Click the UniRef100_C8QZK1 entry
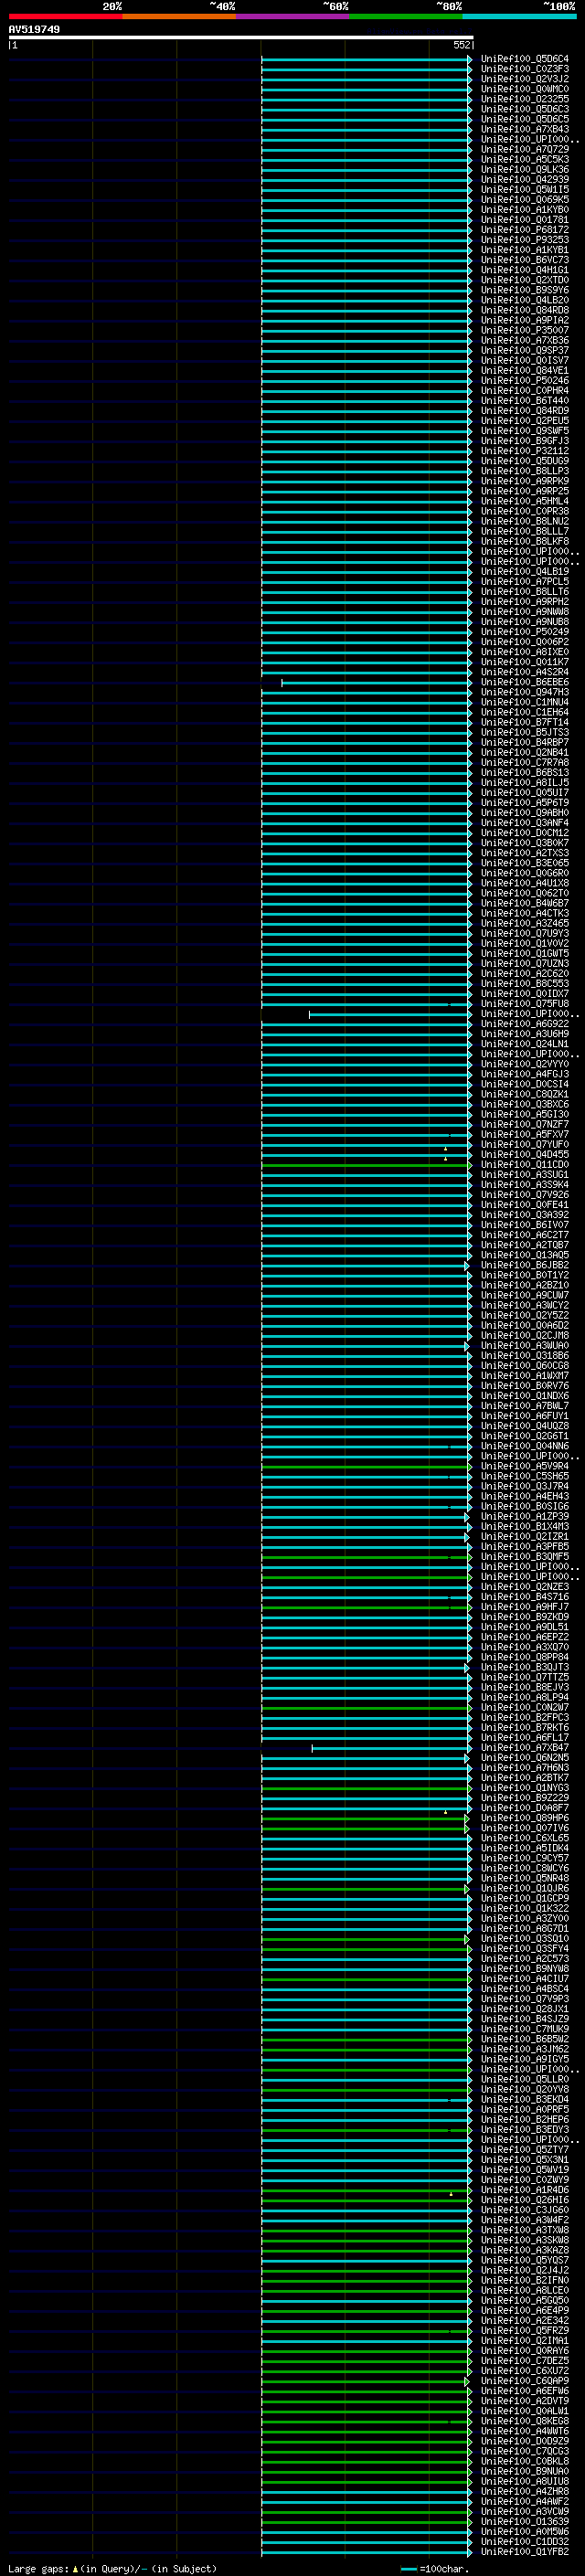The image size is (585, 2576). pos(524,1094)
